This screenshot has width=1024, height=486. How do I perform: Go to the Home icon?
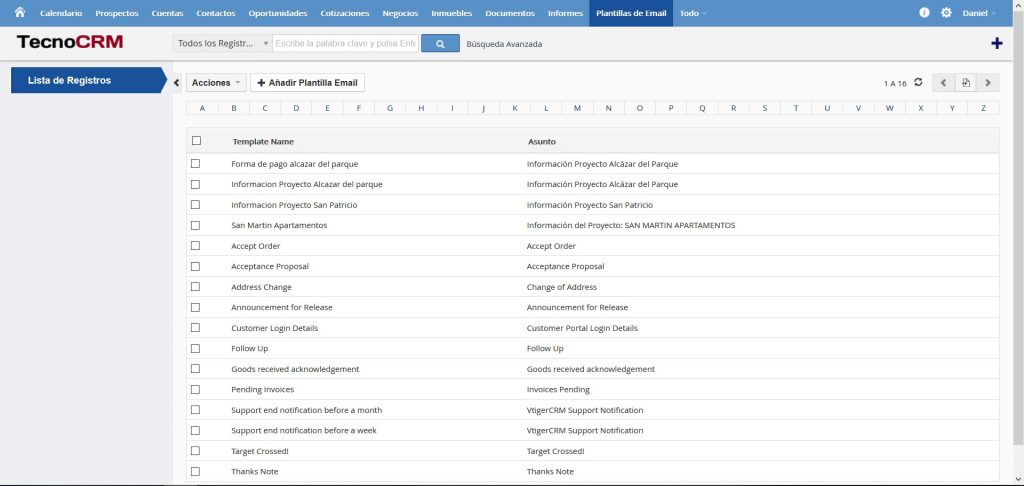(19, 13)
